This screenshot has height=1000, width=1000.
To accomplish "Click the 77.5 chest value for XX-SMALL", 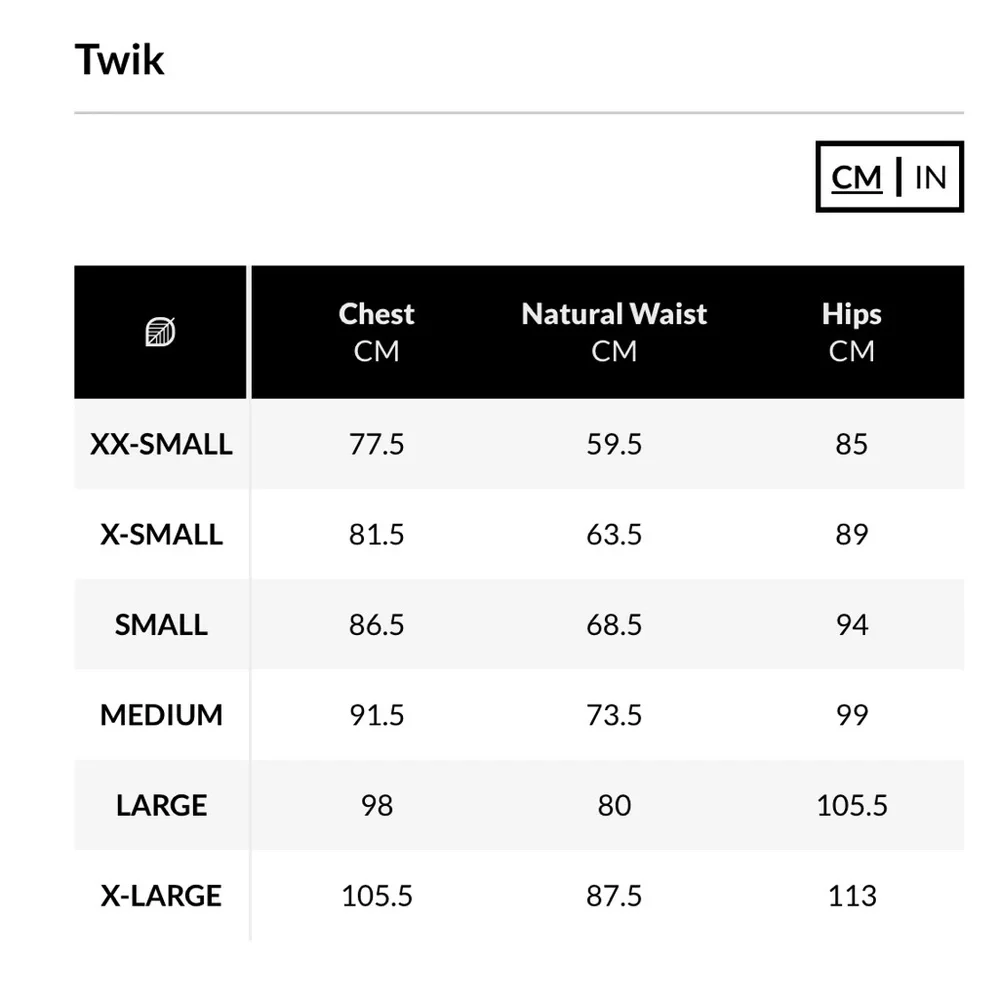I will point(377,444).
